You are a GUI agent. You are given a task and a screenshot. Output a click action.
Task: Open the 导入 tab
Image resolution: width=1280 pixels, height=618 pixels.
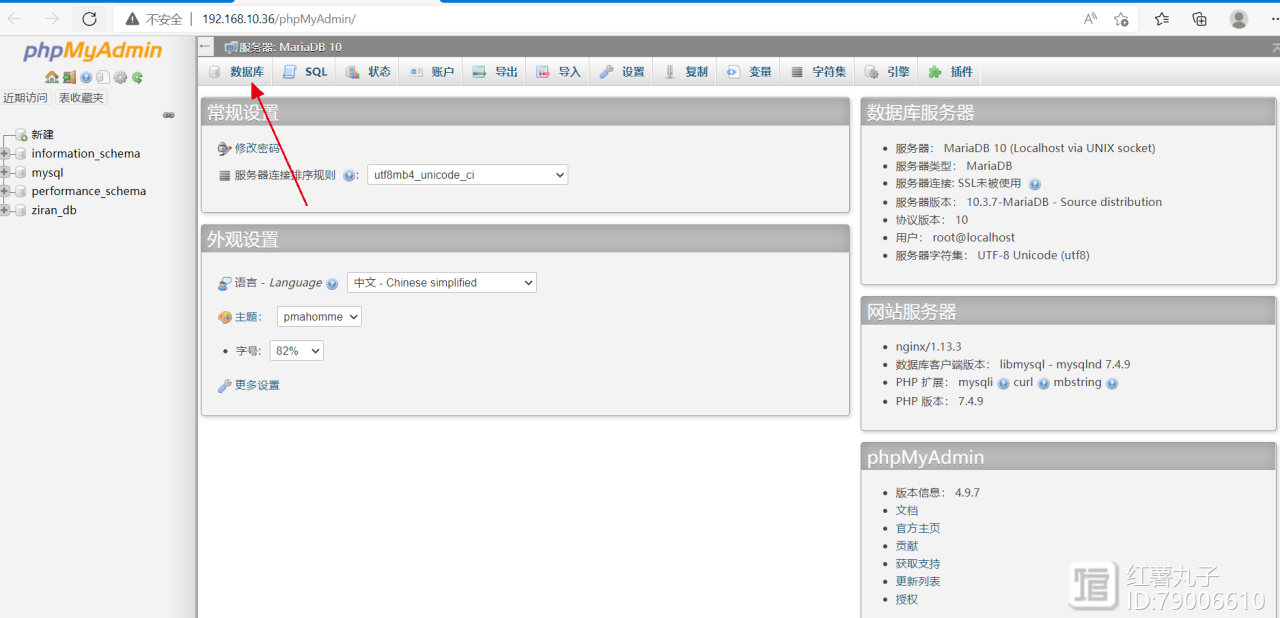(x=558, y=72)
